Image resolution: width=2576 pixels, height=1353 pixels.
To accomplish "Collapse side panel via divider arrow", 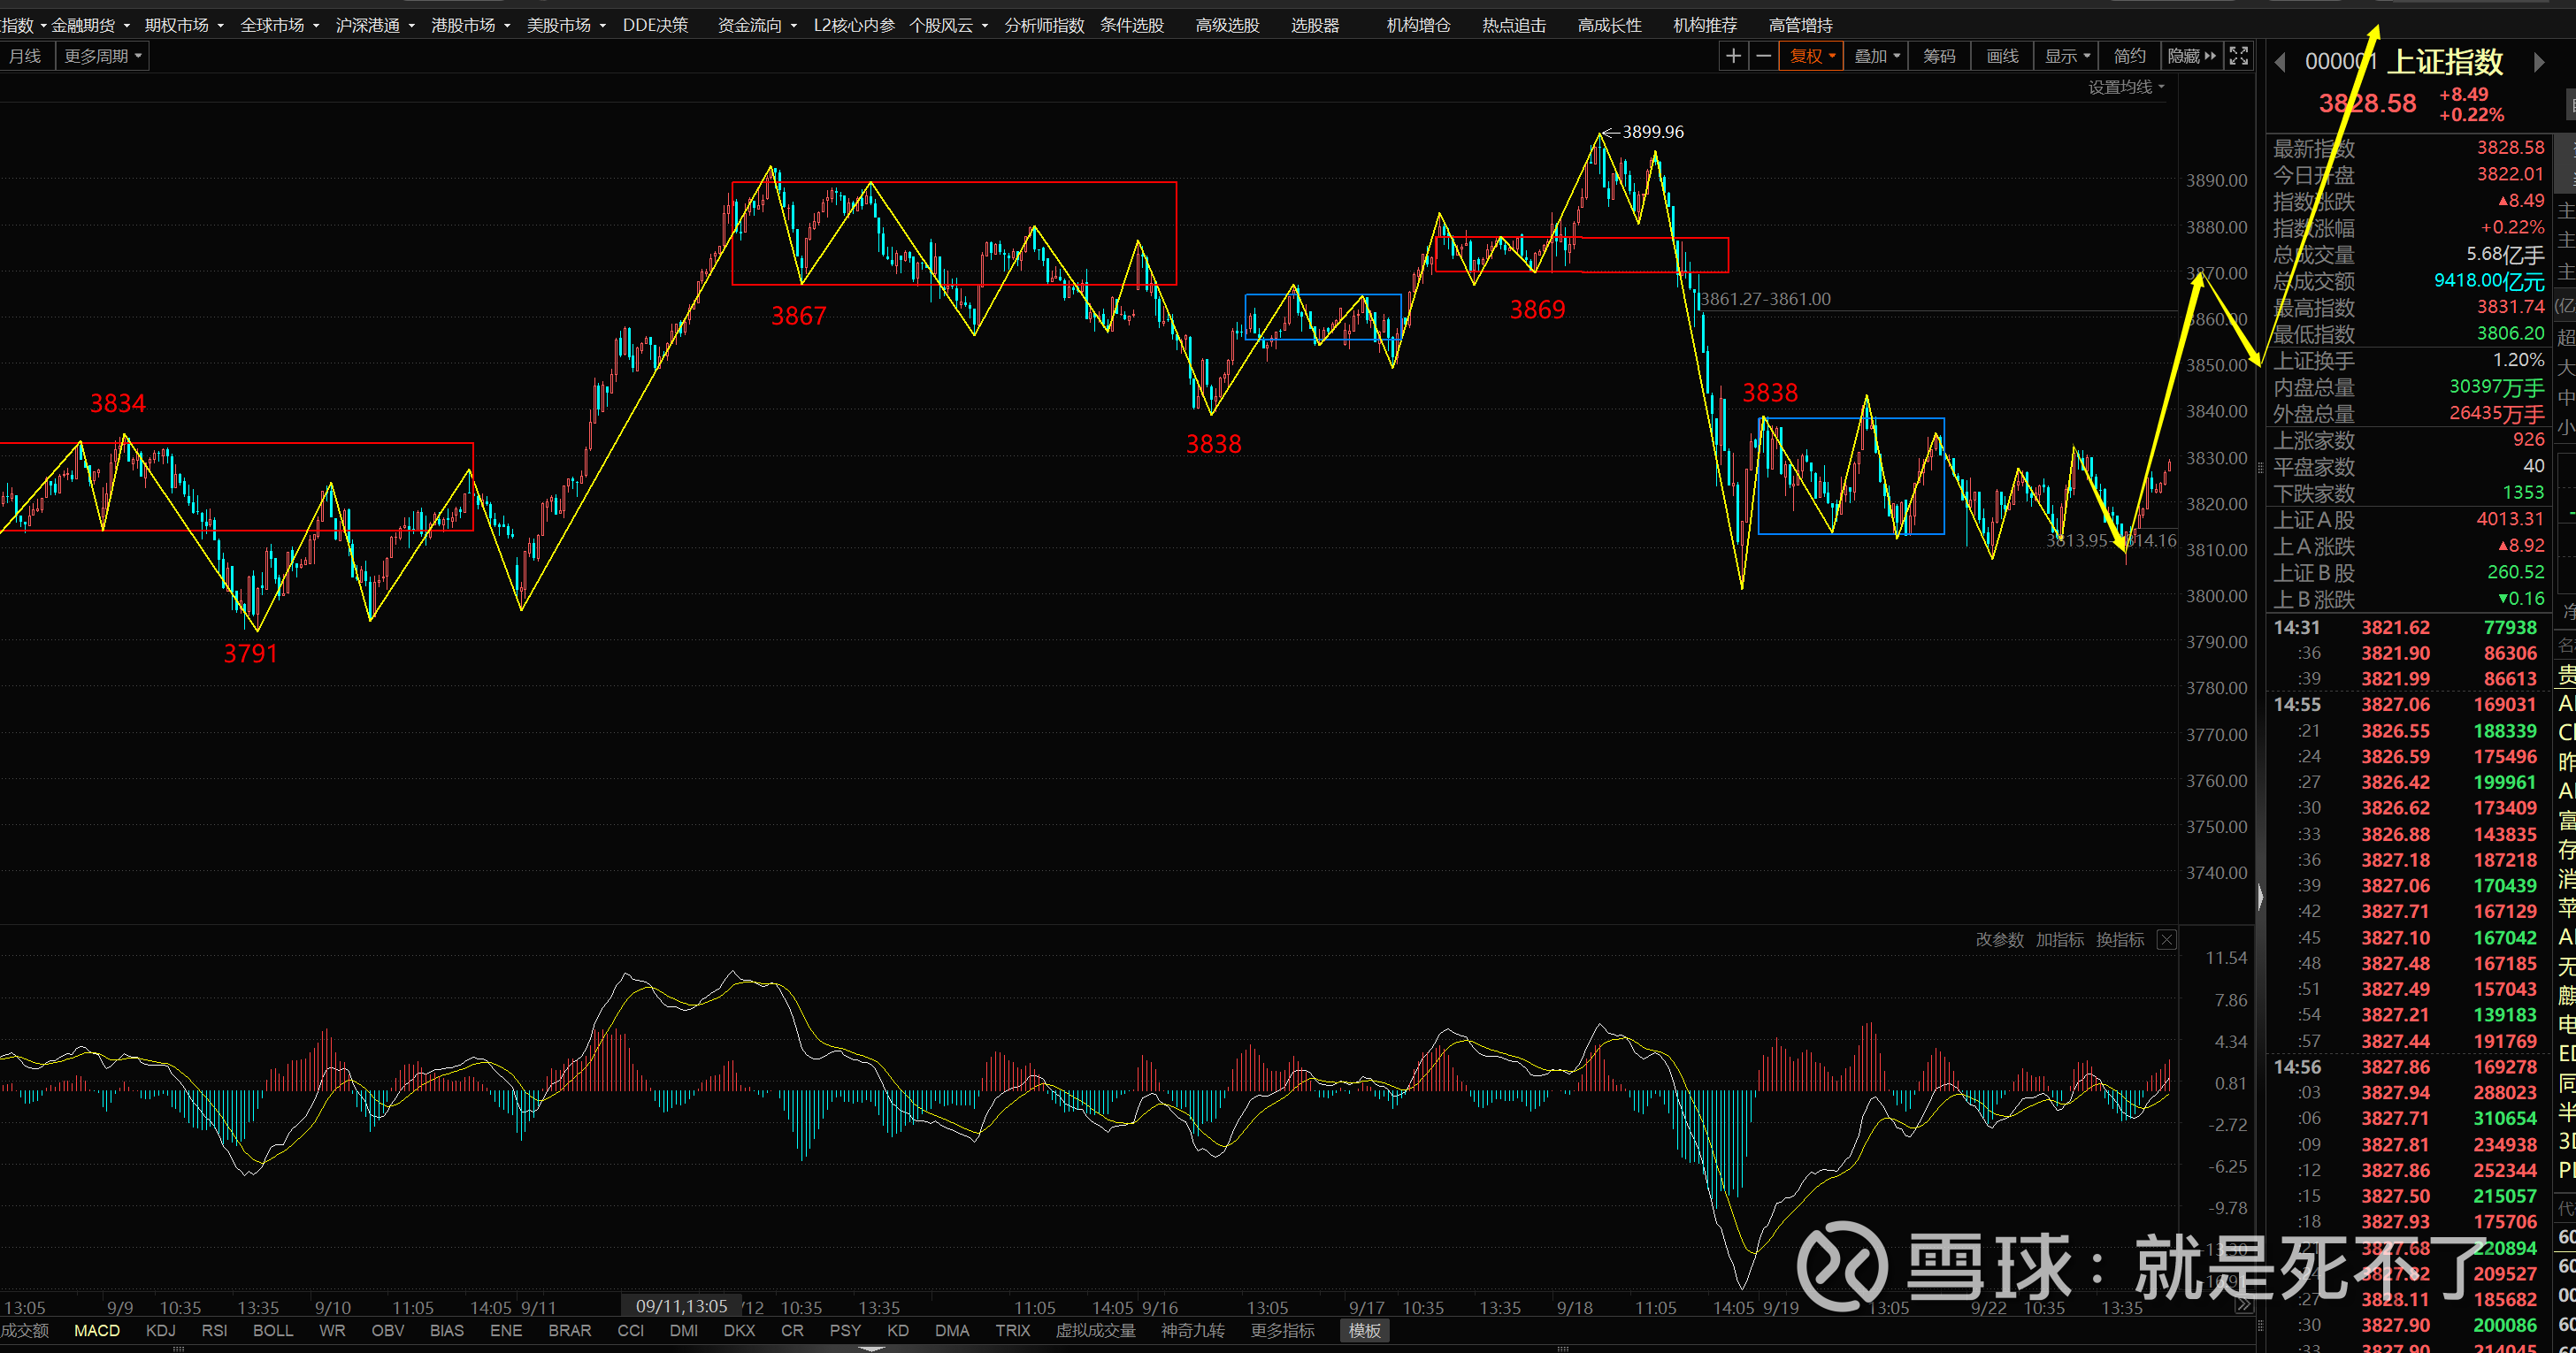I will [2260, 897].
